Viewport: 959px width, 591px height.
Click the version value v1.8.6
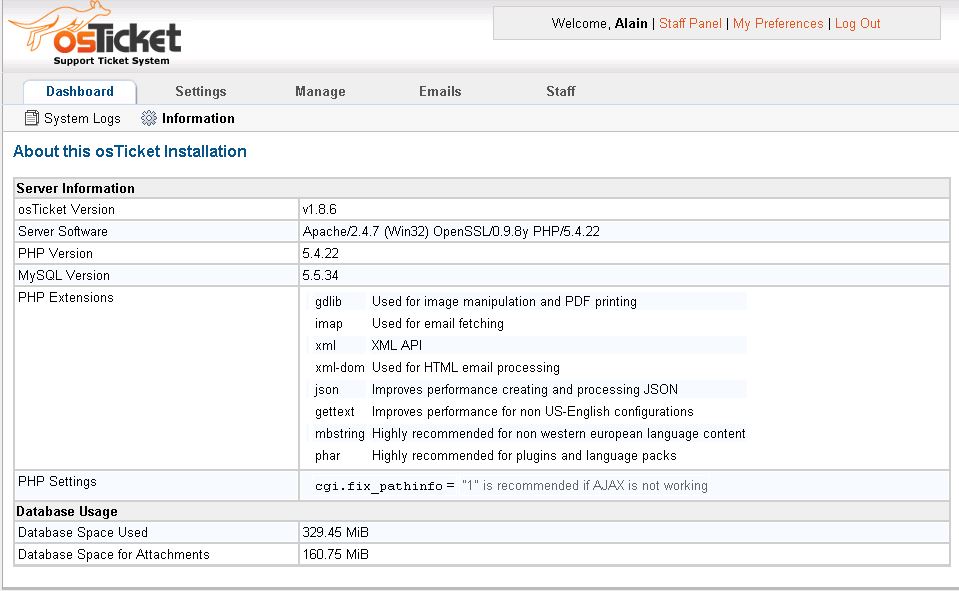click(x=319, y=209)
